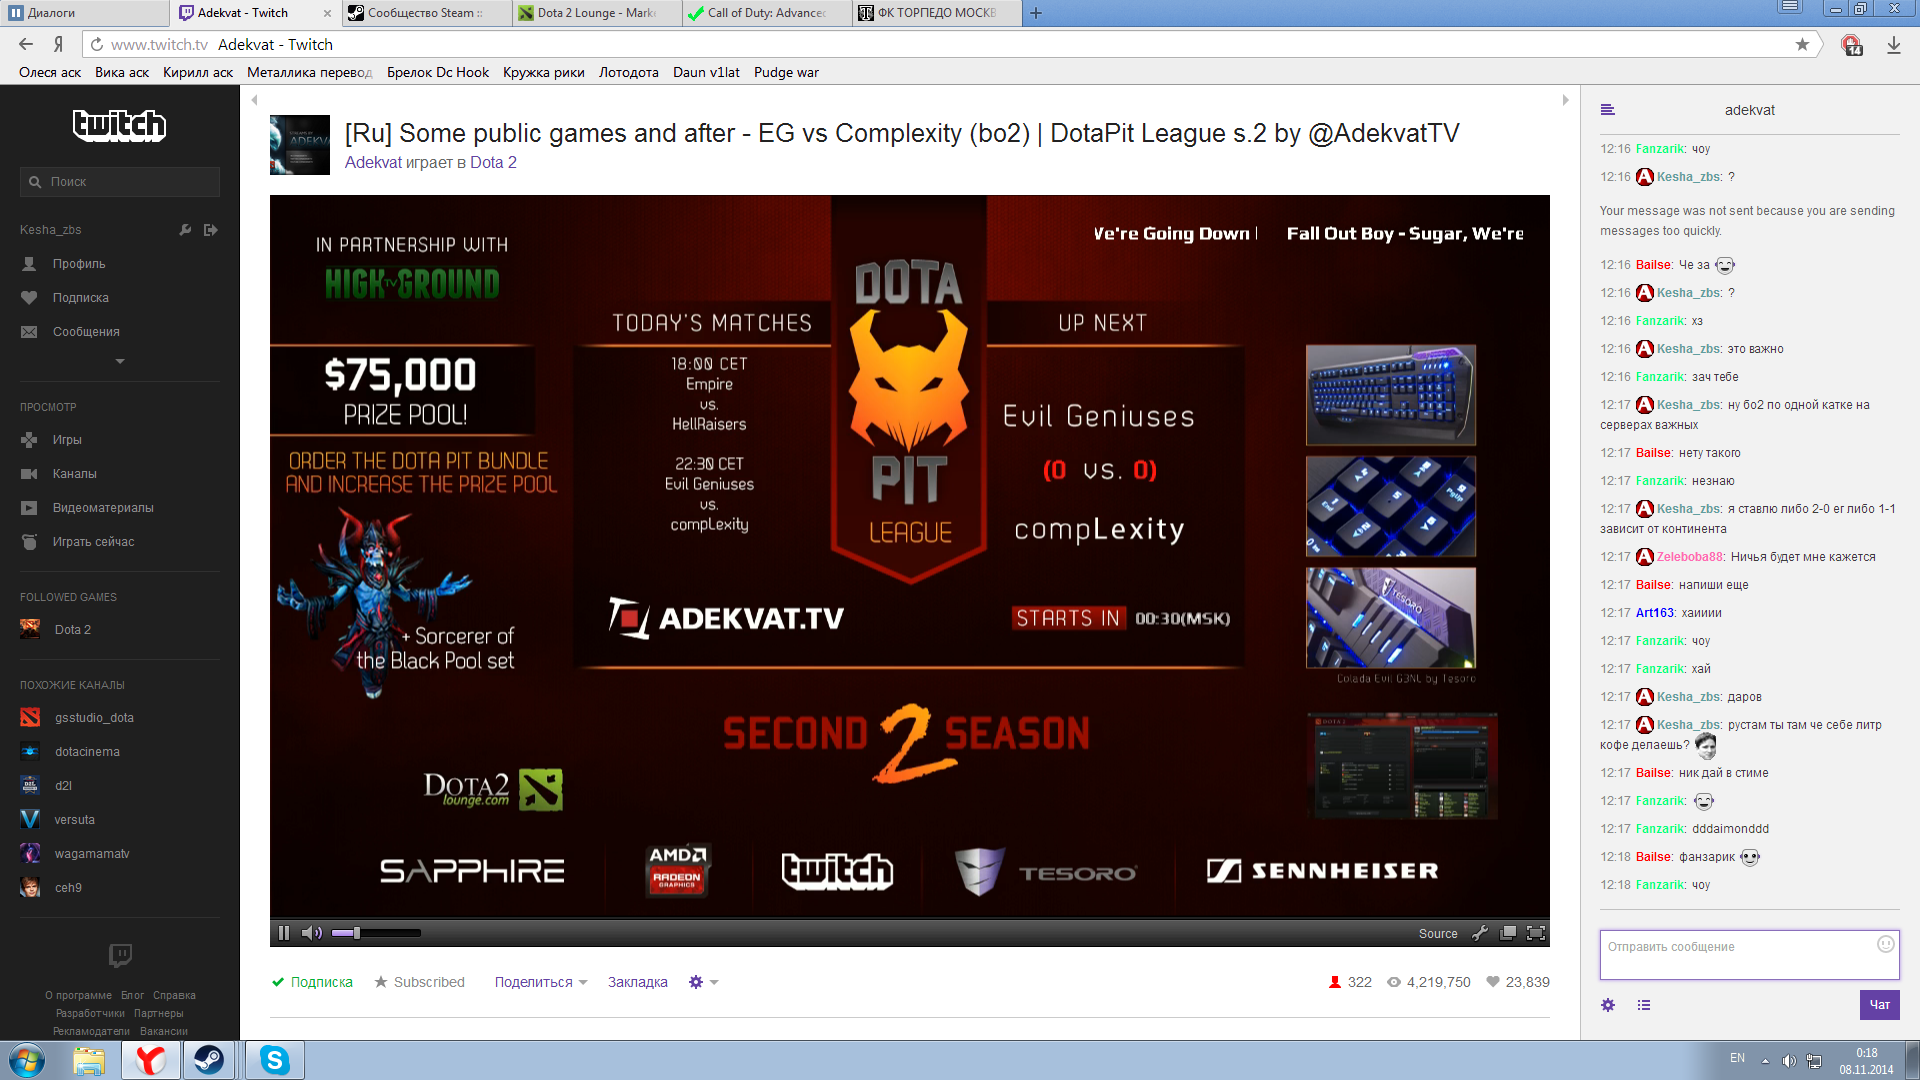Click the logout icon next to Kesha_zbs
Image resolution: width=1920 pixels, height=1080 pixels.
[211, 230]
